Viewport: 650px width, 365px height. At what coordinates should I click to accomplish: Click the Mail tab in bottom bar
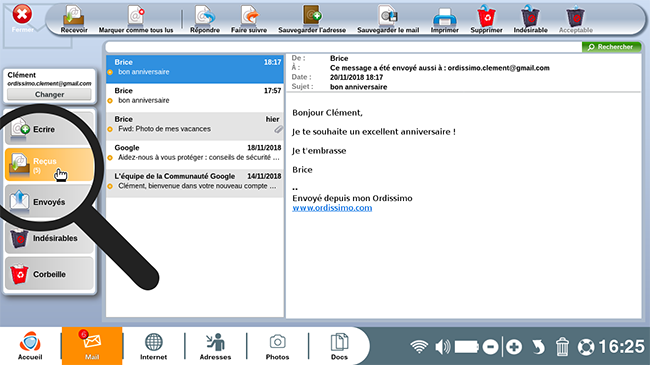(92, 346)
